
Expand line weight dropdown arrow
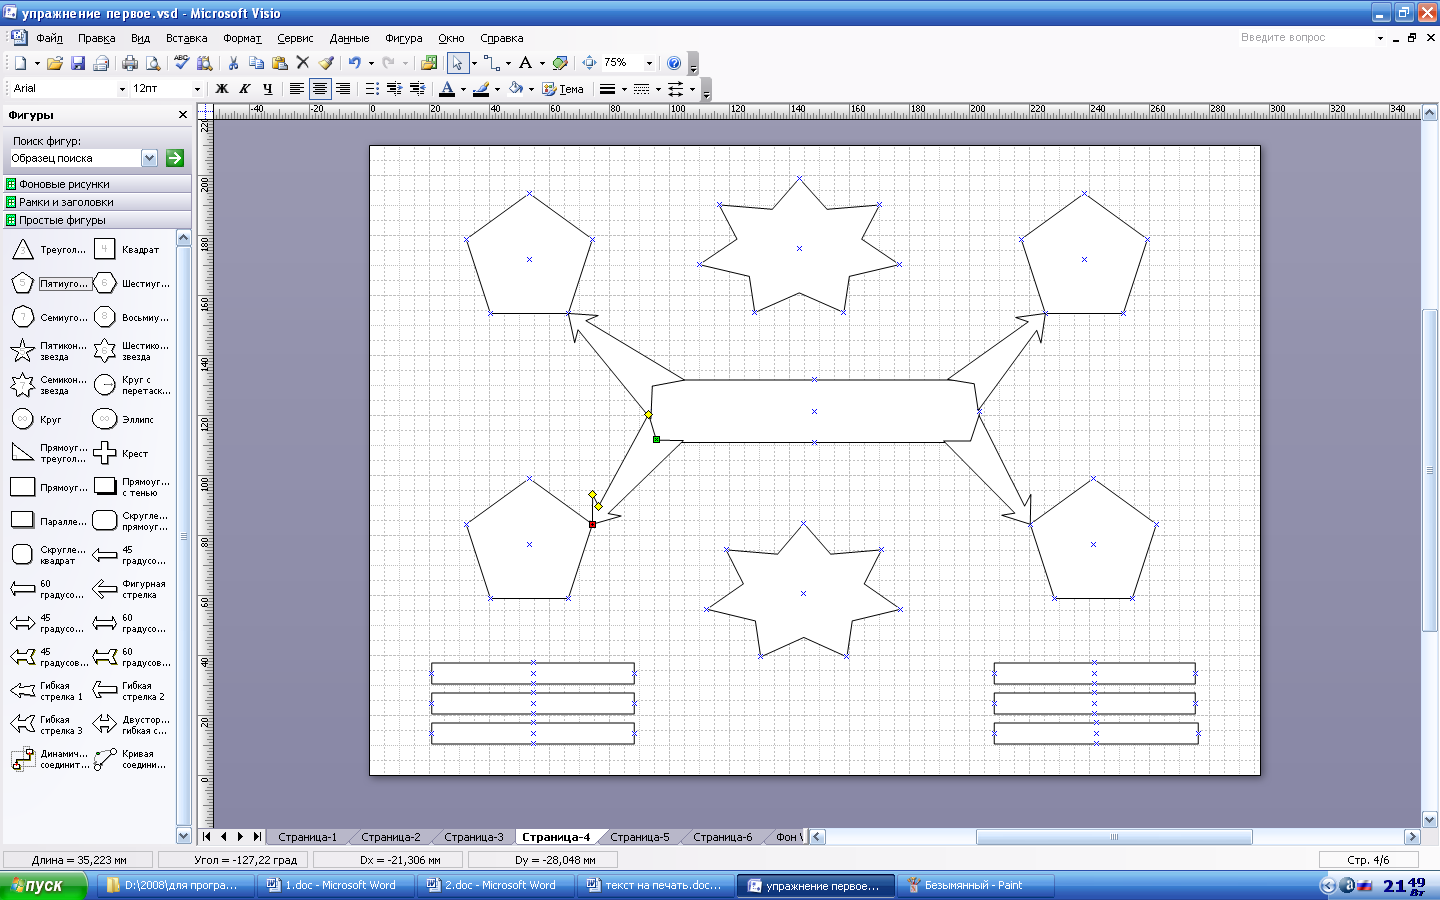pyautogui.click(x=624, y=89)
